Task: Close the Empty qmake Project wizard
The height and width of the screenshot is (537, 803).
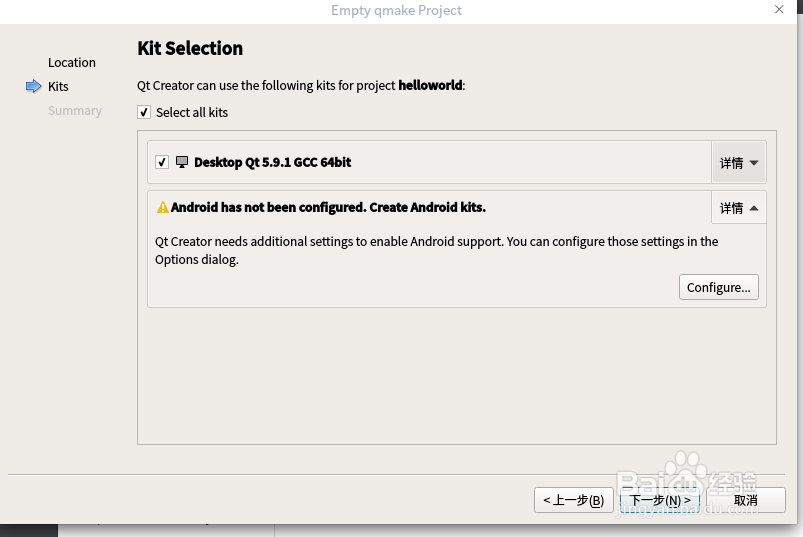Action: point(779,10)
